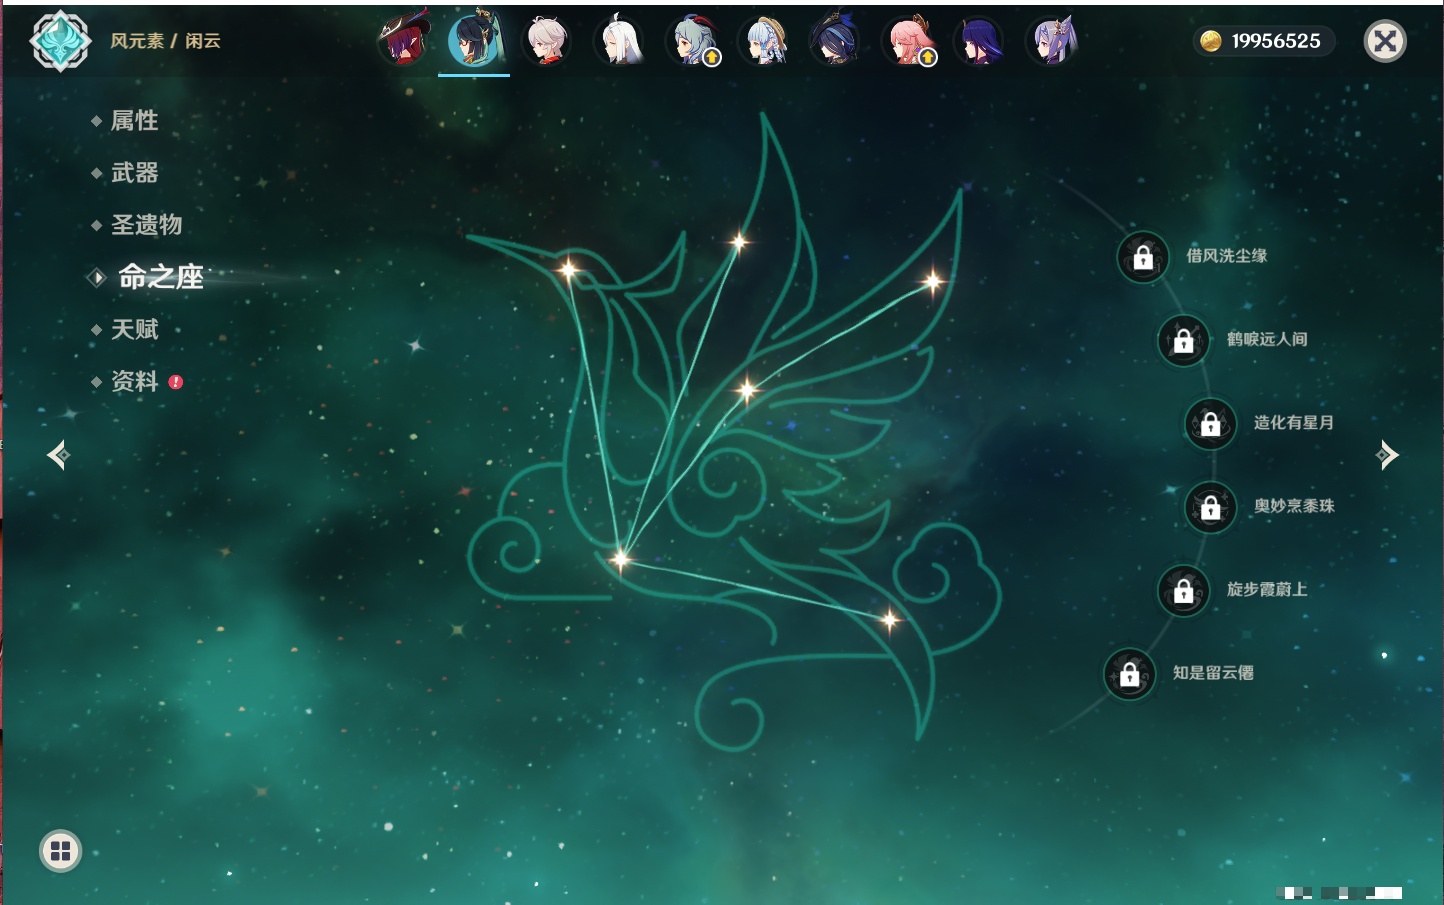Go to next character with right arrow
Image resolution: width=1444 pixels, height=905 pixels.
click(x=1387, y=455)
